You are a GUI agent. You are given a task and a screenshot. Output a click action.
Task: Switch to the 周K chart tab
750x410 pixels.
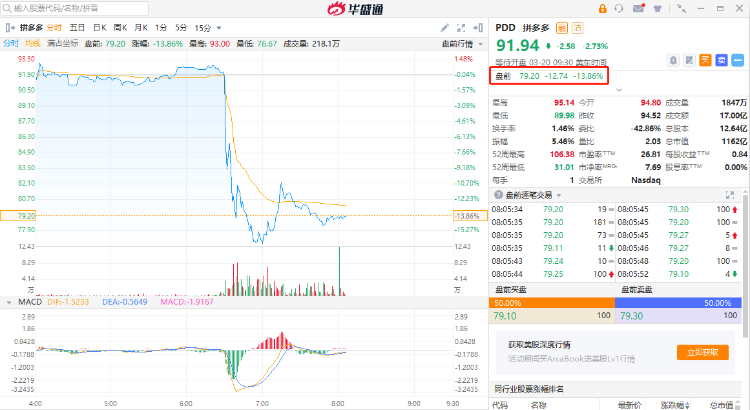pyautogui.click(x=121, y=28)
